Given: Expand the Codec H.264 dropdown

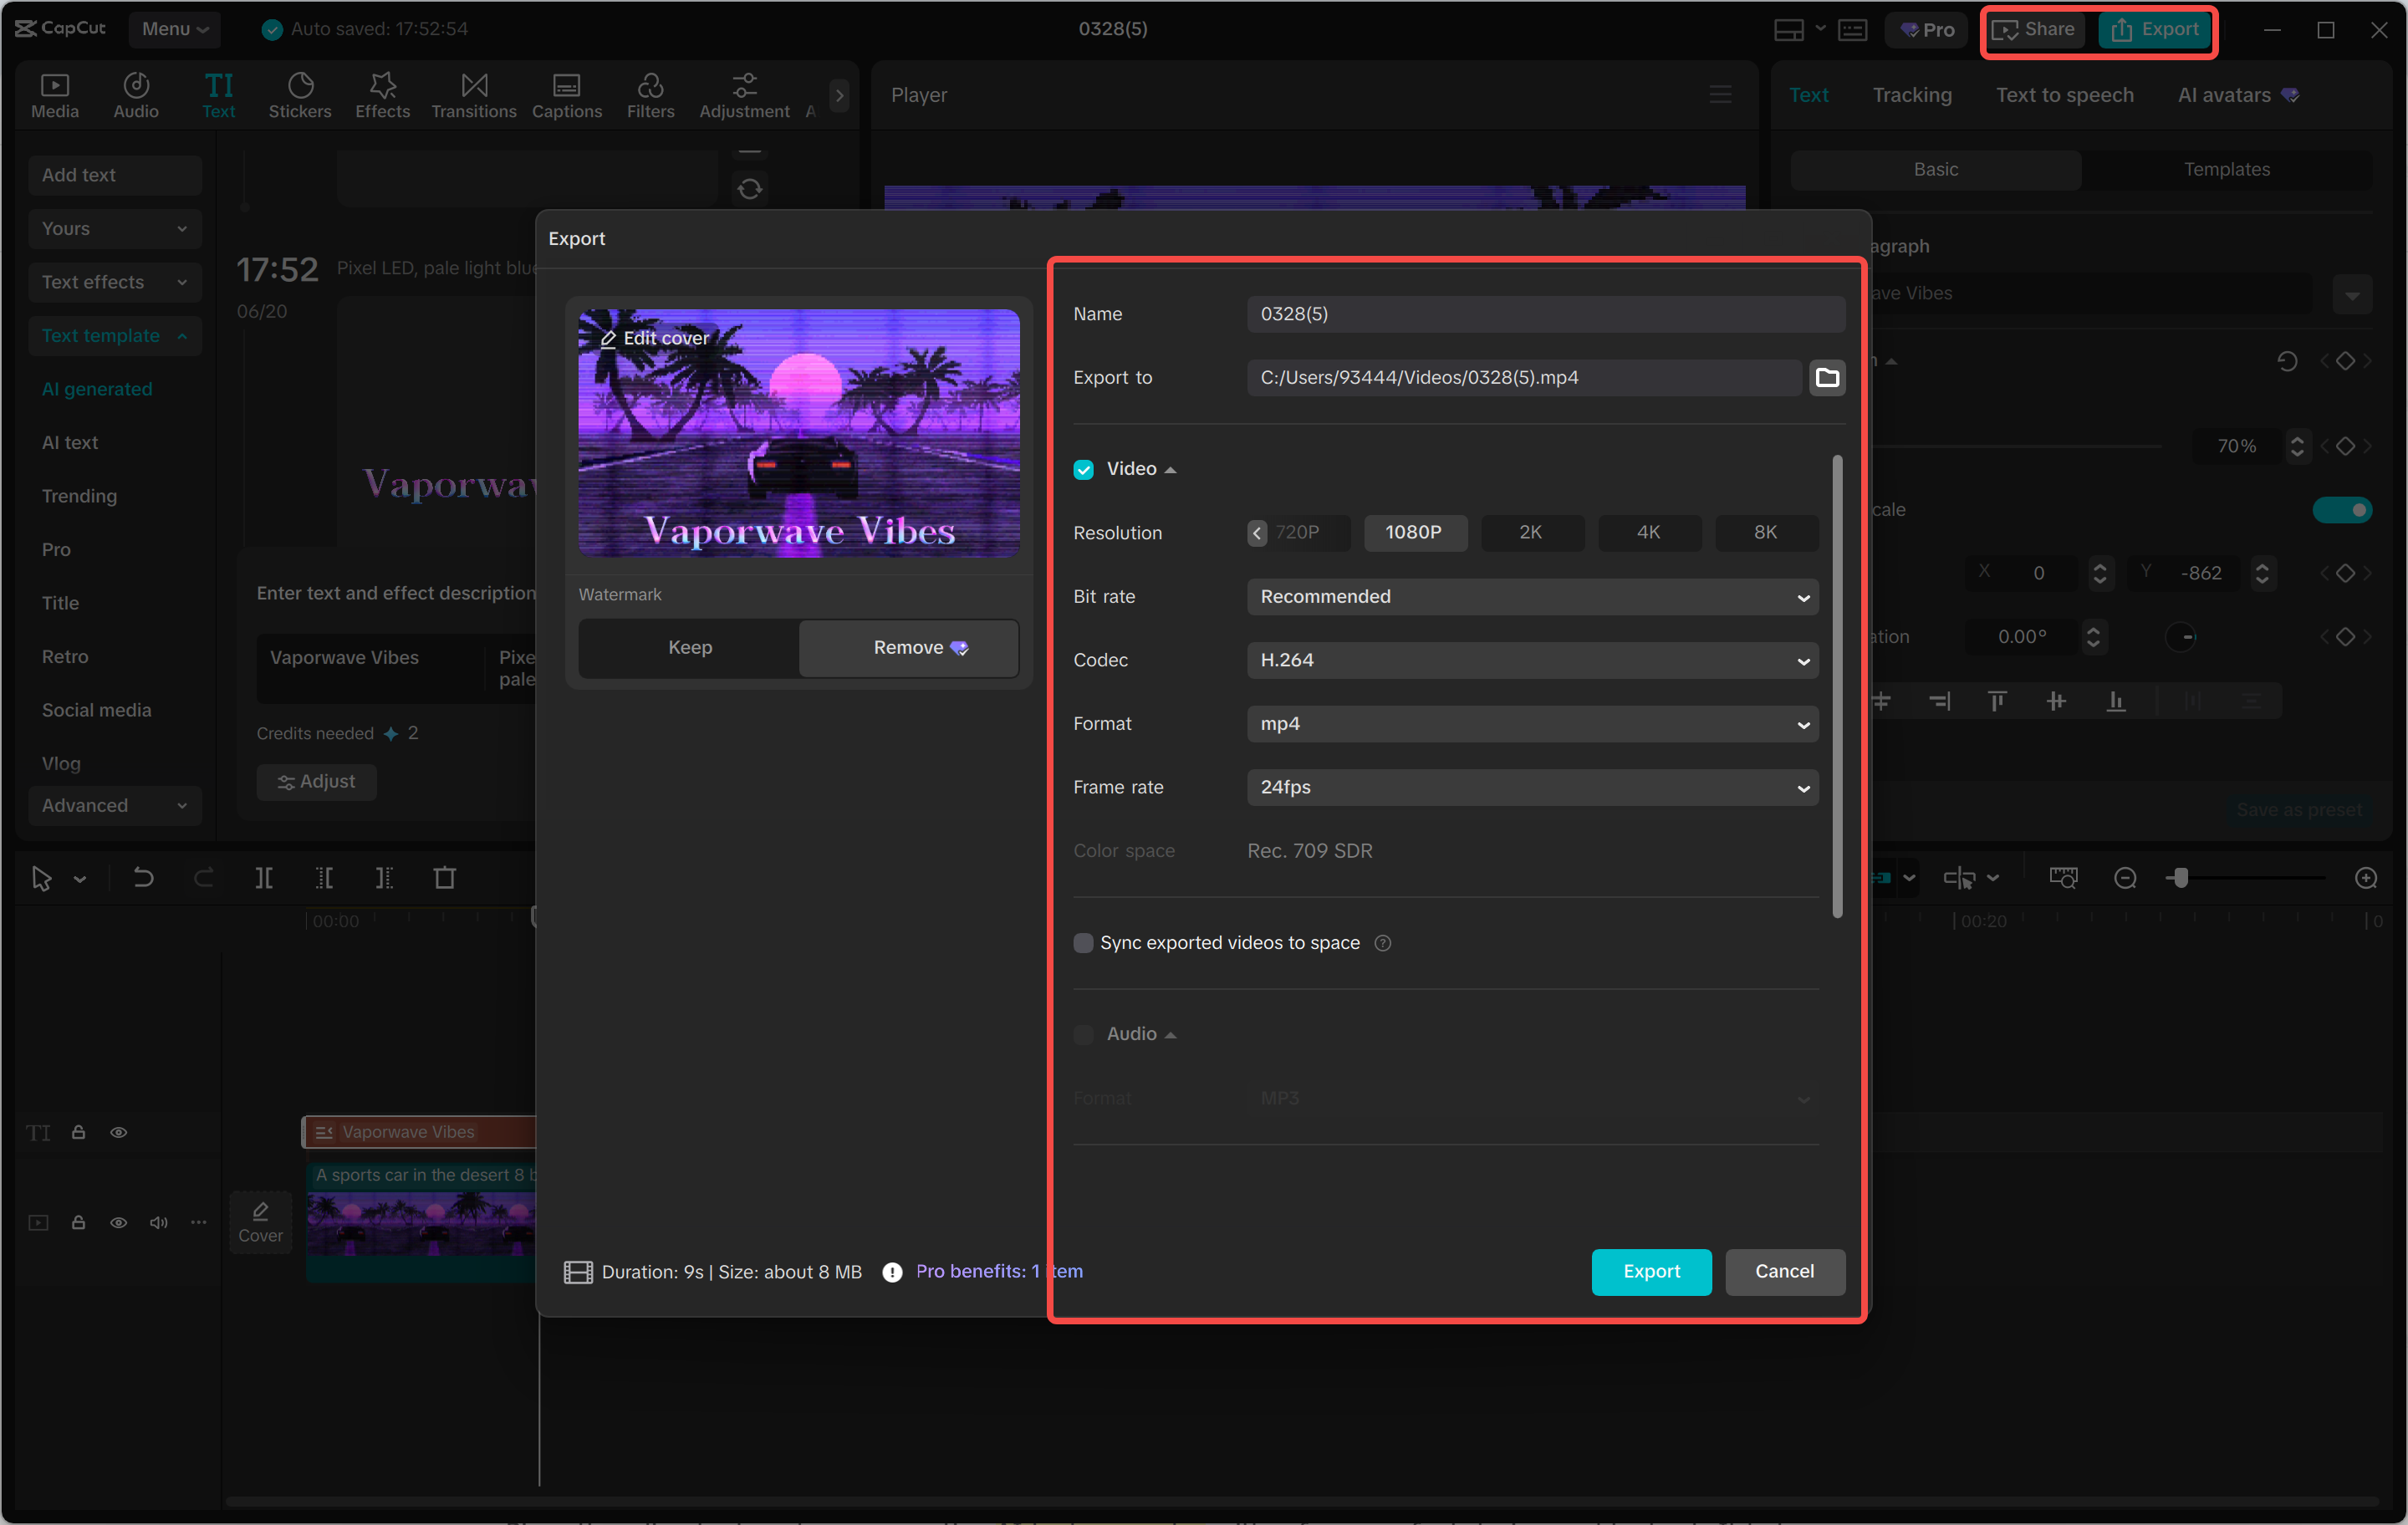Looking at the screenshot, I should [x=1531, y=660].
